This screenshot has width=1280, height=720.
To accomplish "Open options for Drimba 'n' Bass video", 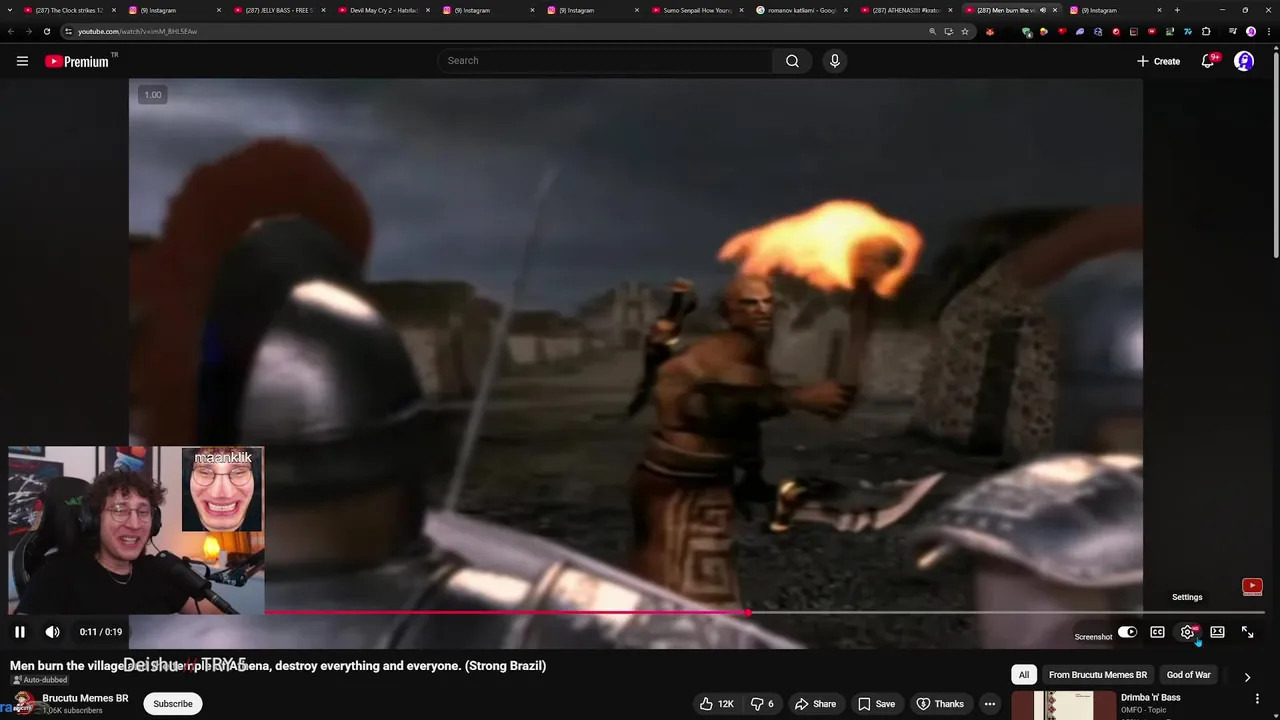I will [1257, 698].
